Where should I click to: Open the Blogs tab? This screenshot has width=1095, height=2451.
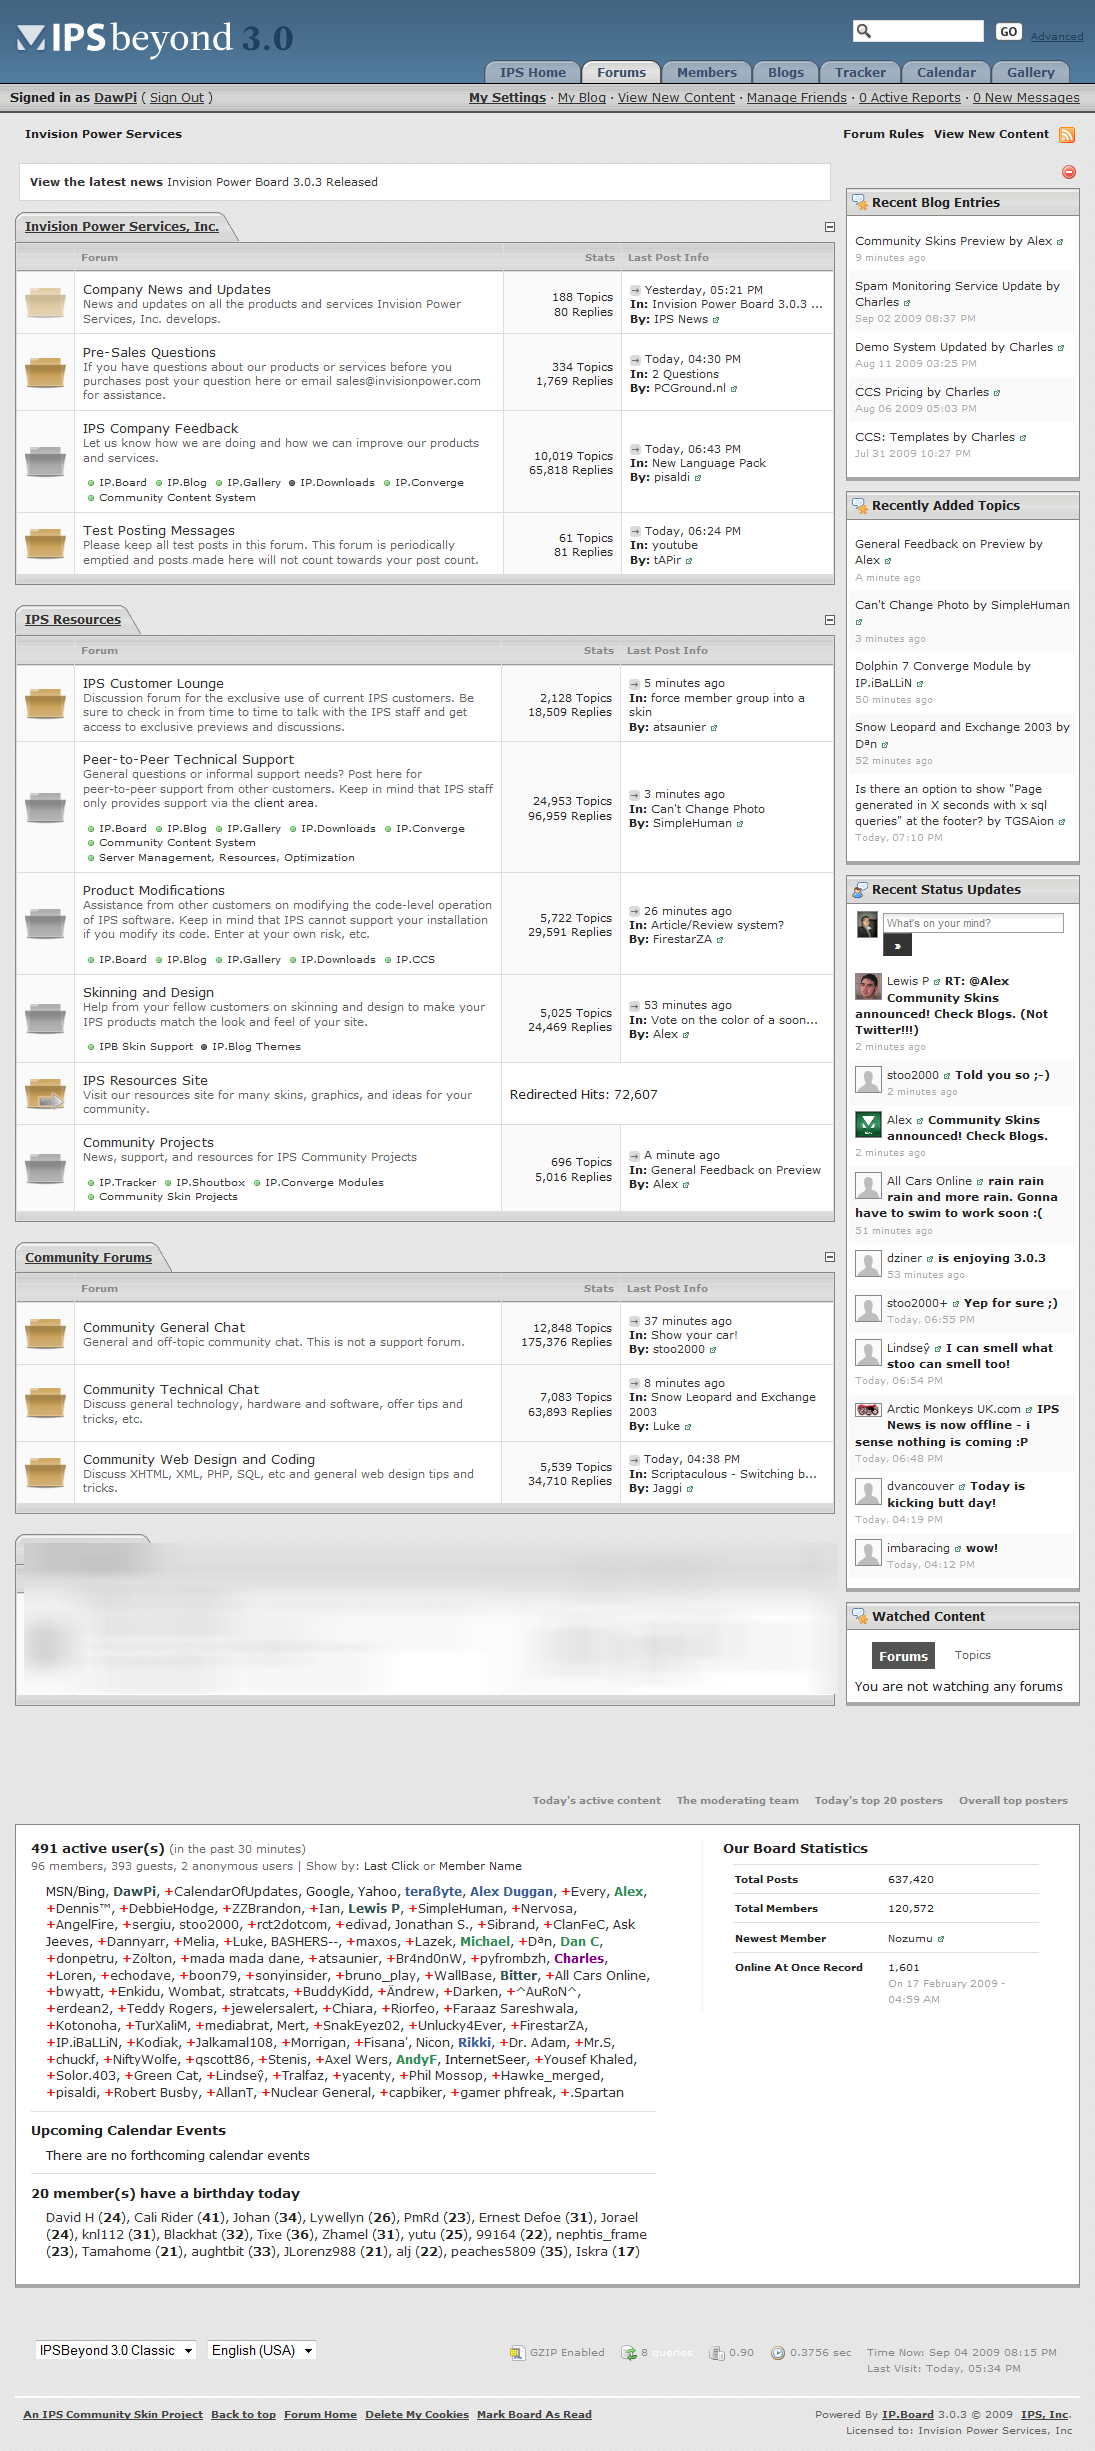(x=785, y=72)
